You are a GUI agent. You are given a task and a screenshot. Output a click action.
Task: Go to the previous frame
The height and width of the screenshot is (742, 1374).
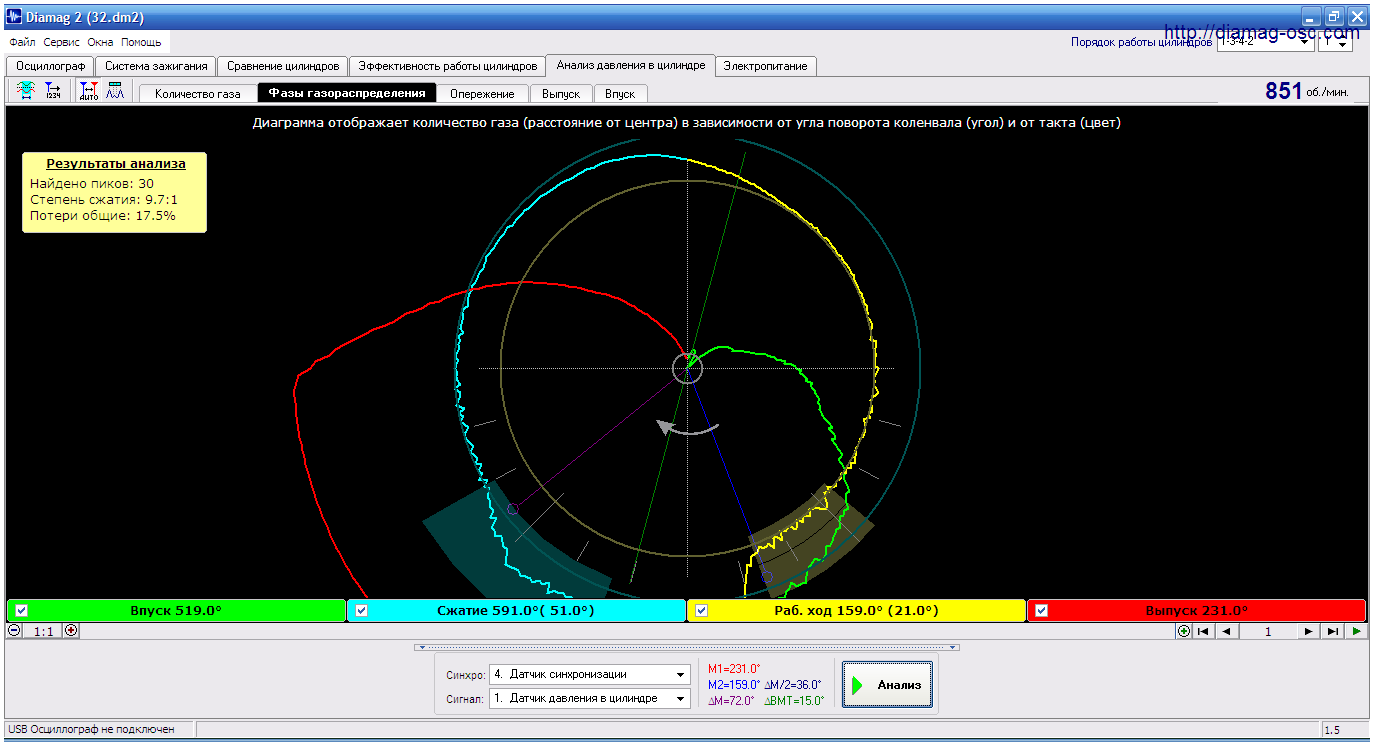click(1226, 631)
